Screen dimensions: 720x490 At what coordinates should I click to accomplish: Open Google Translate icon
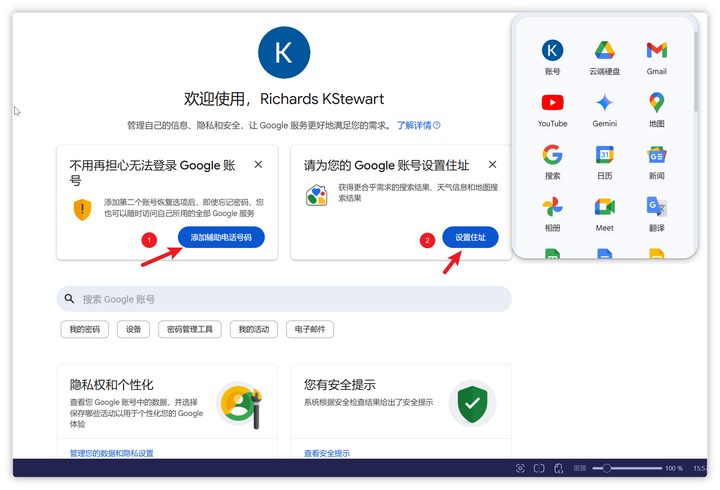pos(656,207)
